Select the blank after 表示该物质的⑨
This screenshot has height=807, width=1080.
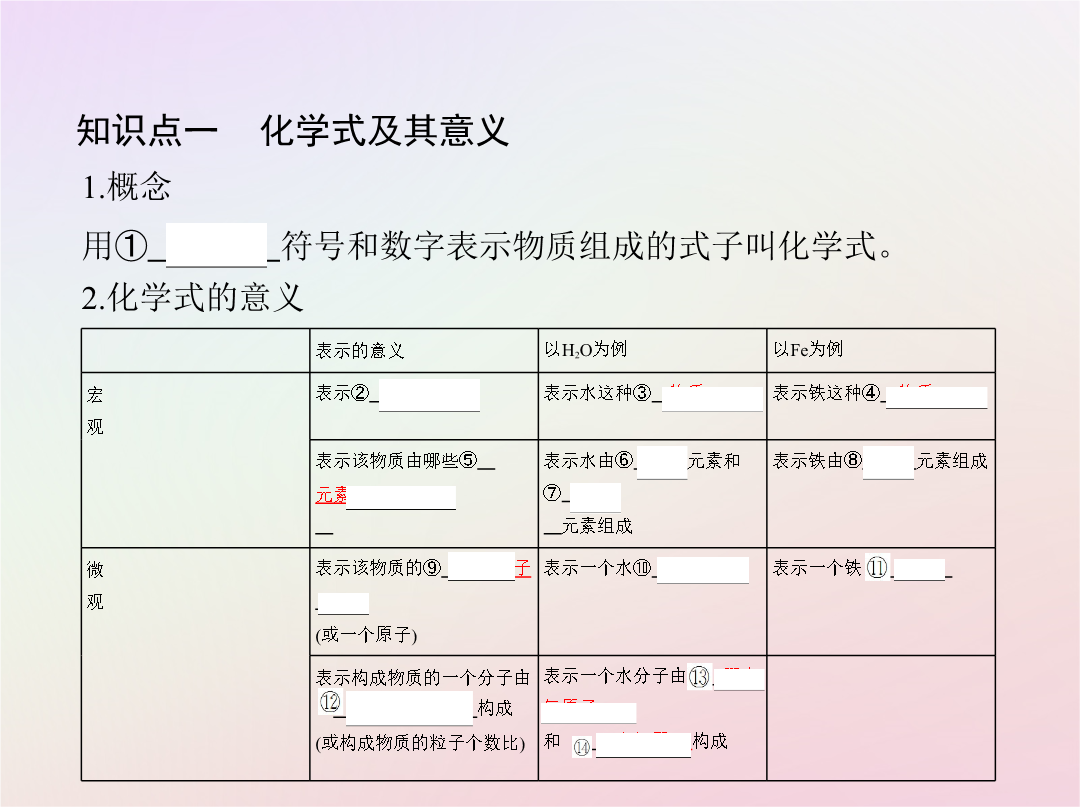[481, 567]
